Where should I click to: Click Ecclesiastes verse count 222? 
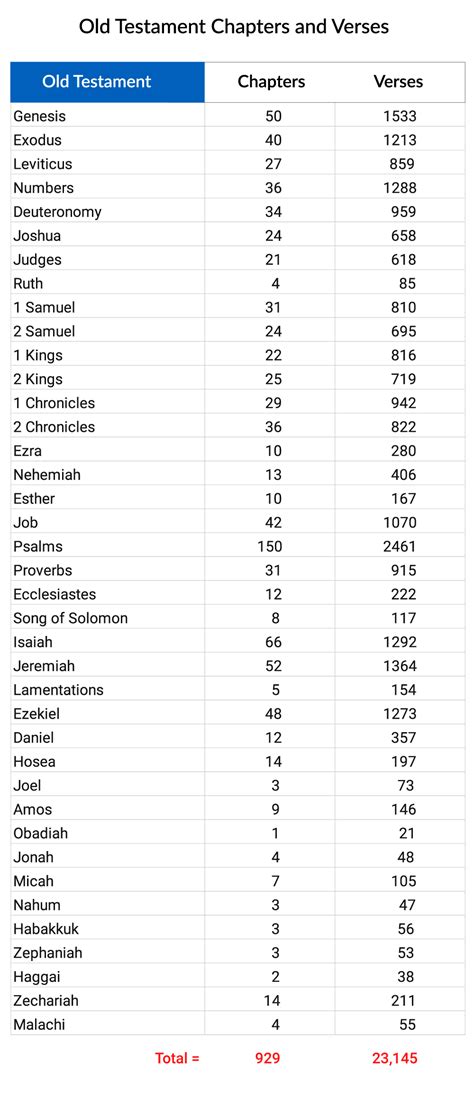click(x=404, y=595)
